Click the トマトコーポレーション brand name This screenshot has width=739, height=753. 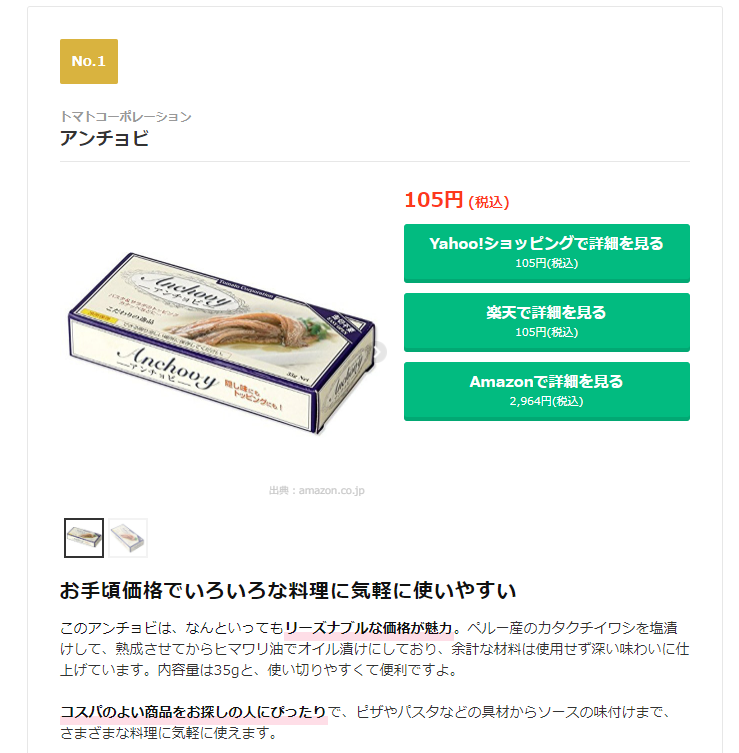[126, 117]
